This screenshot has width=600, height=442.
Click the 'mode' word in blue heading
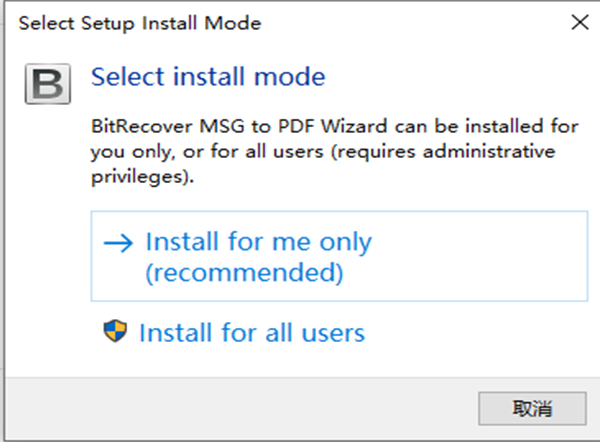tap(290, 77)
